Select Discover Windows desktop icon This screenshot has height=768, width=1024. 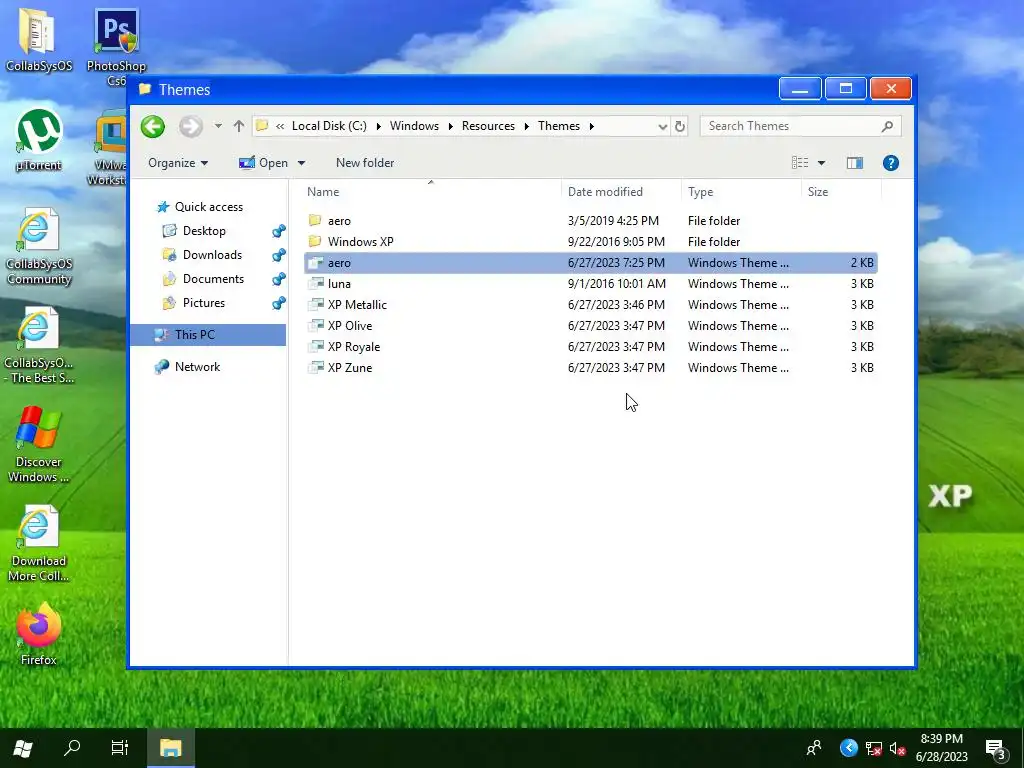[x=39, y=444]
